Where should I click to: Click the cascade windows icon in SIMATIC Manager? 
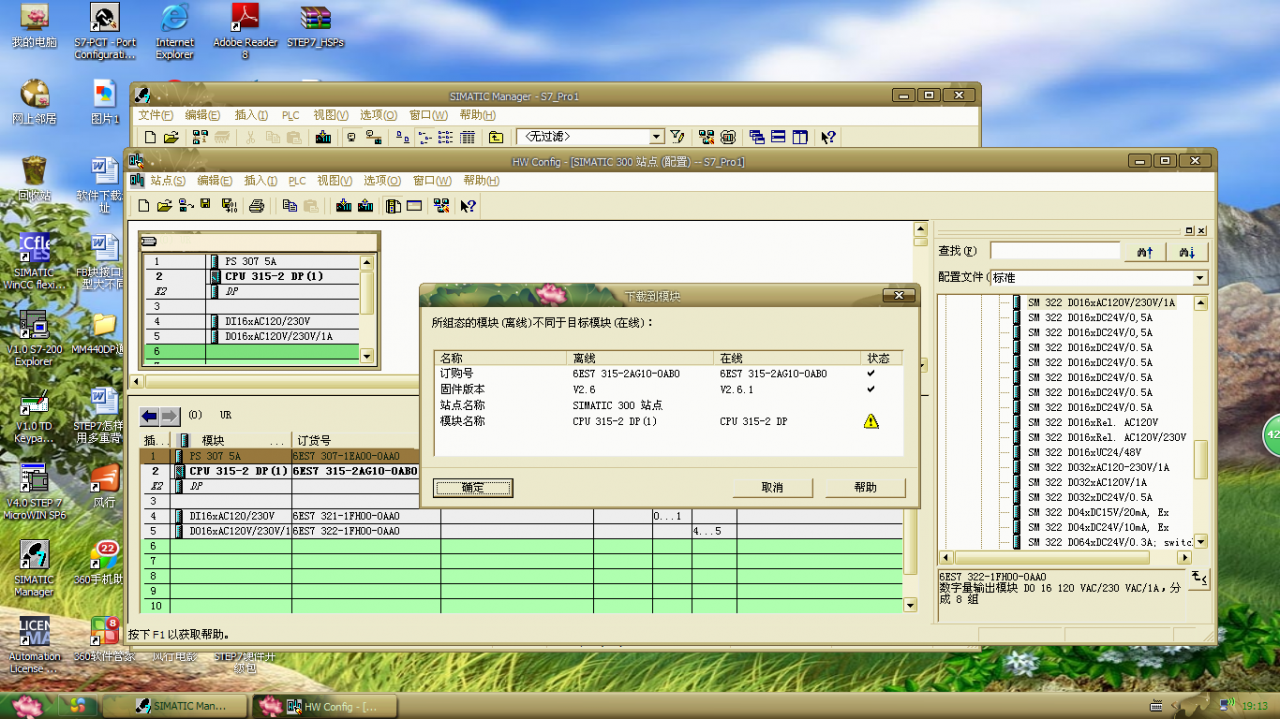coord(757,137)
